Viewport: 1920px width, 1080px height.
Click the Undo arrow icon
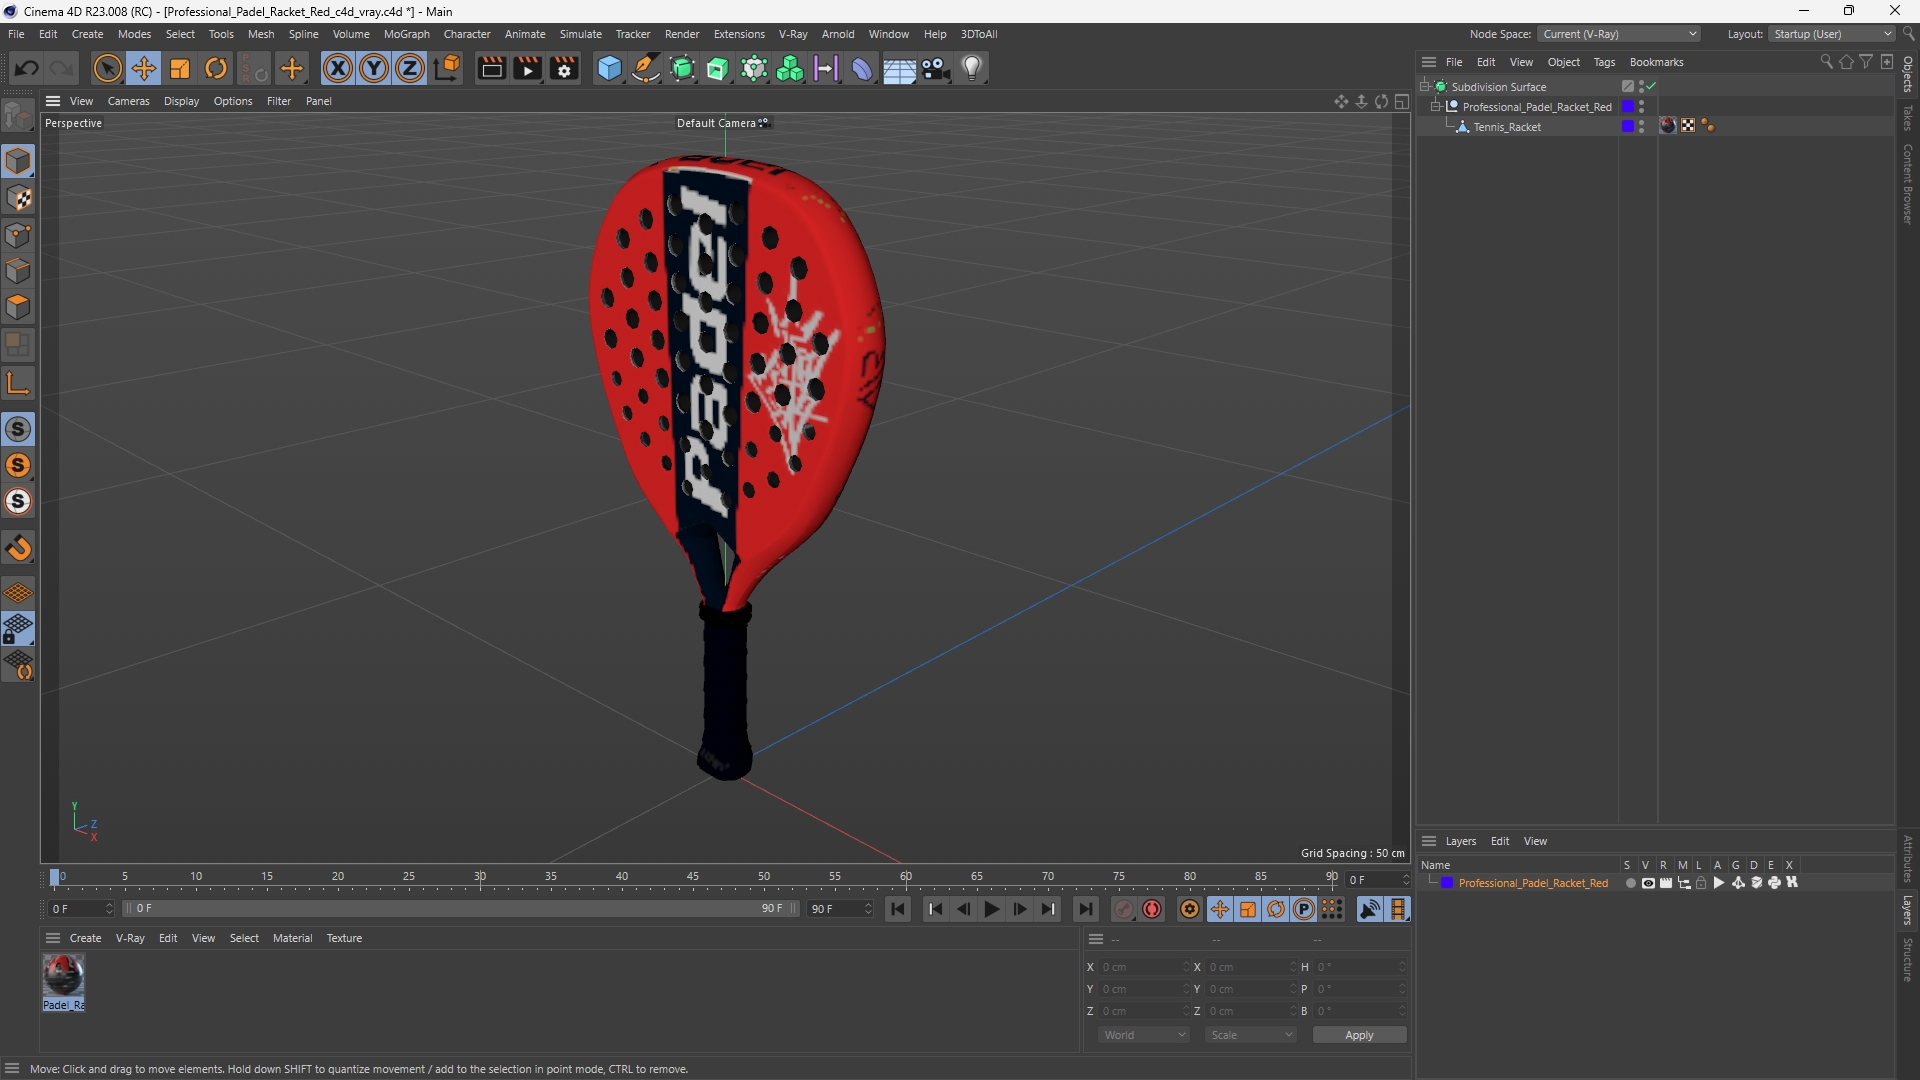tap(27, 68)
